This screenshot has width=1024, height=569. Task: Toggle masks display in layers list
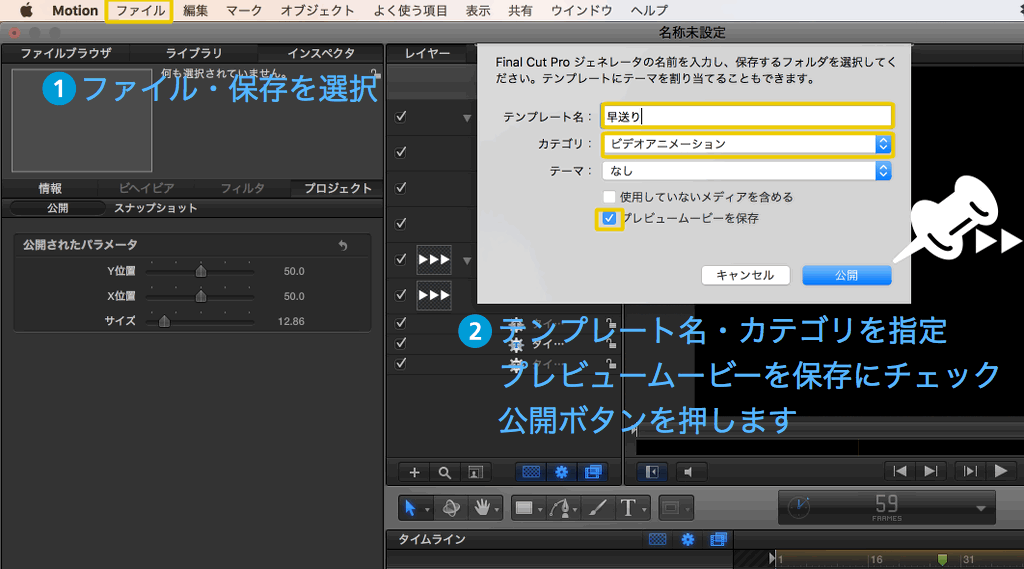point(531,472)
